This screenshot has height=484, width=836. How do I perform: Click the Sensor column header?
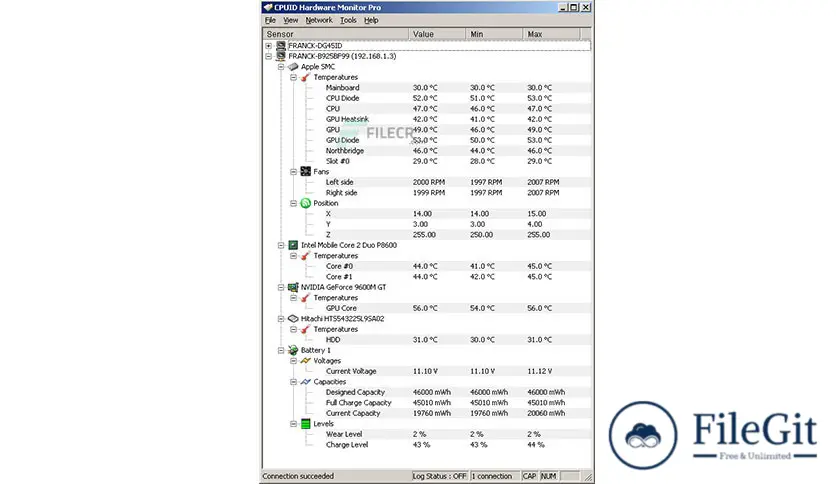pyautogui.click(x=336, y=34)
